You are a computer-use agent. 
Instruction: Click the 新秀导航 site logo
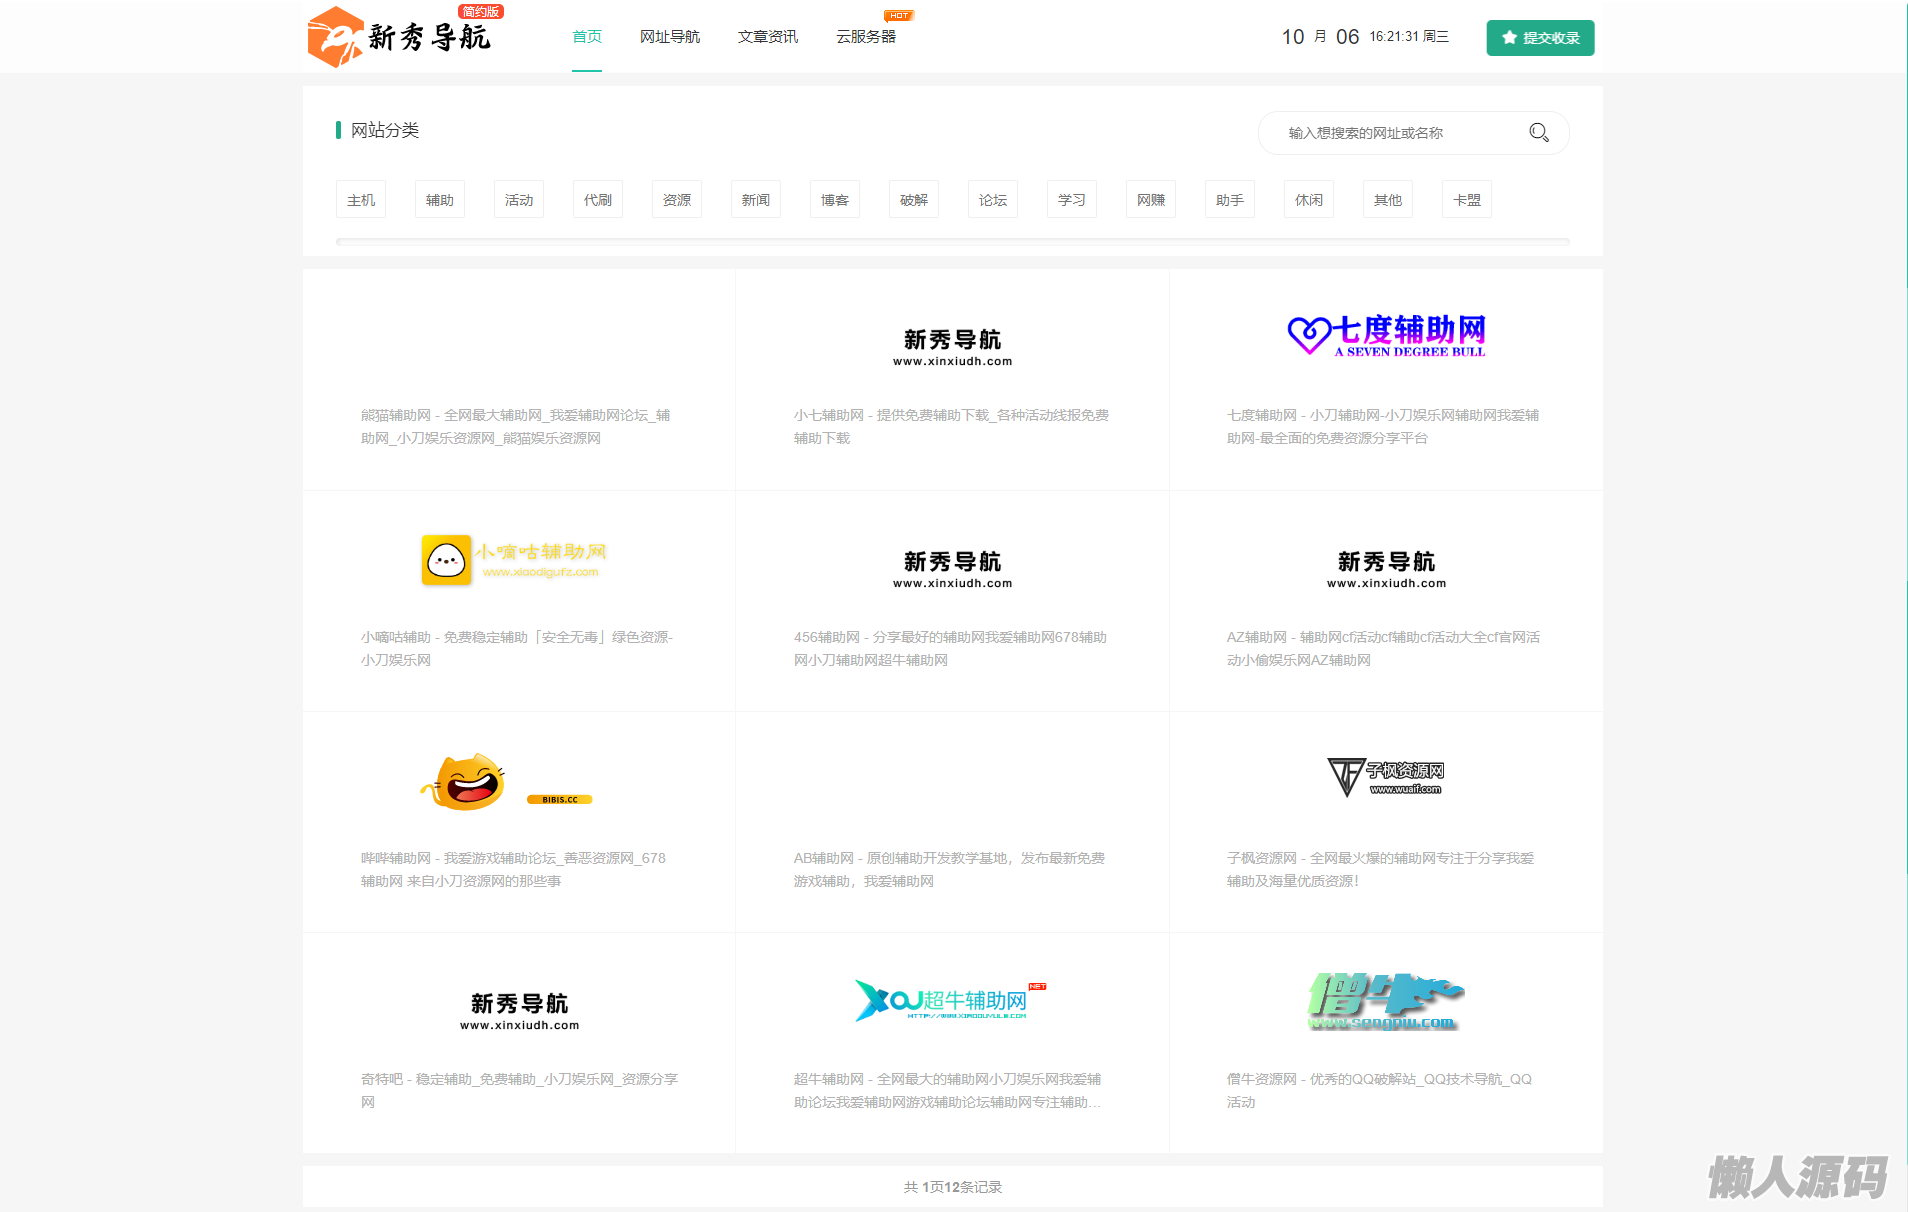400,37
